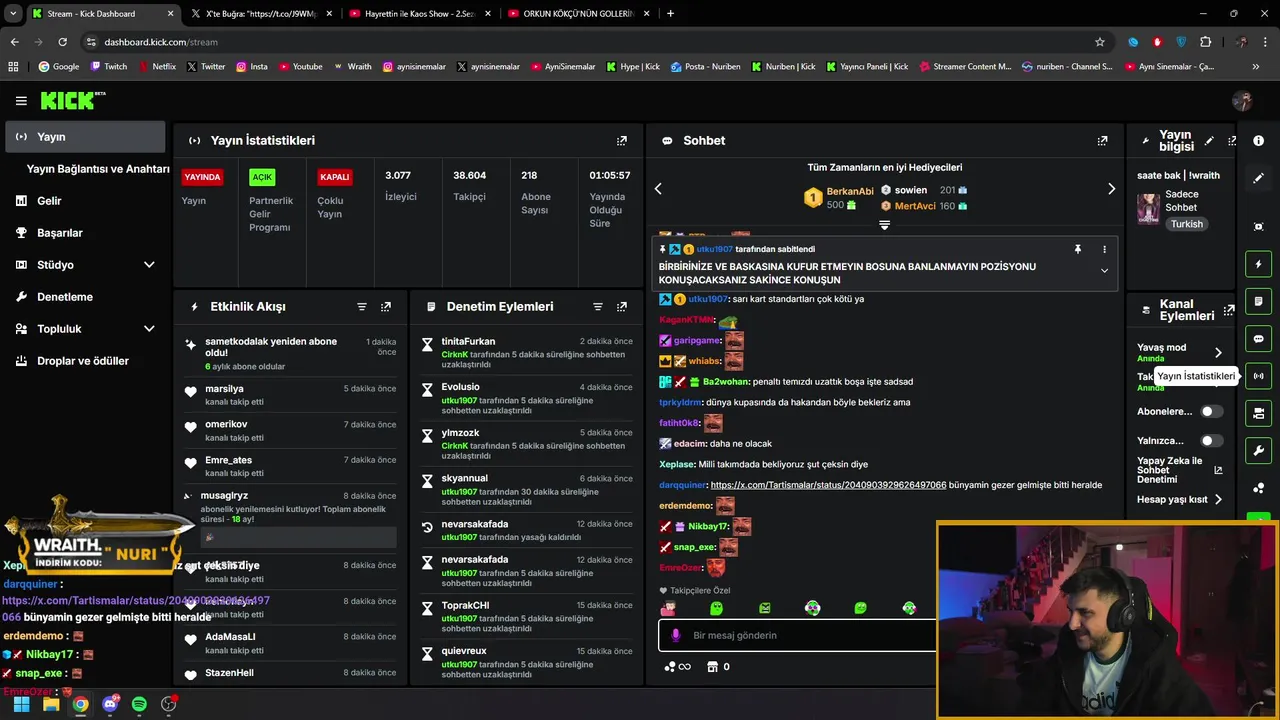Open channel points icon below chat input
Viewport: 1280px width, 720px height.
pyautogui.click(x=677, y=667)
